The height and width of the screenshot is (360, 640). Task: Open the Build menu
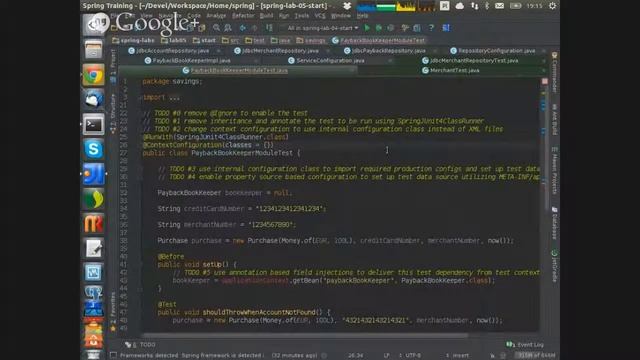click(267, 16)
